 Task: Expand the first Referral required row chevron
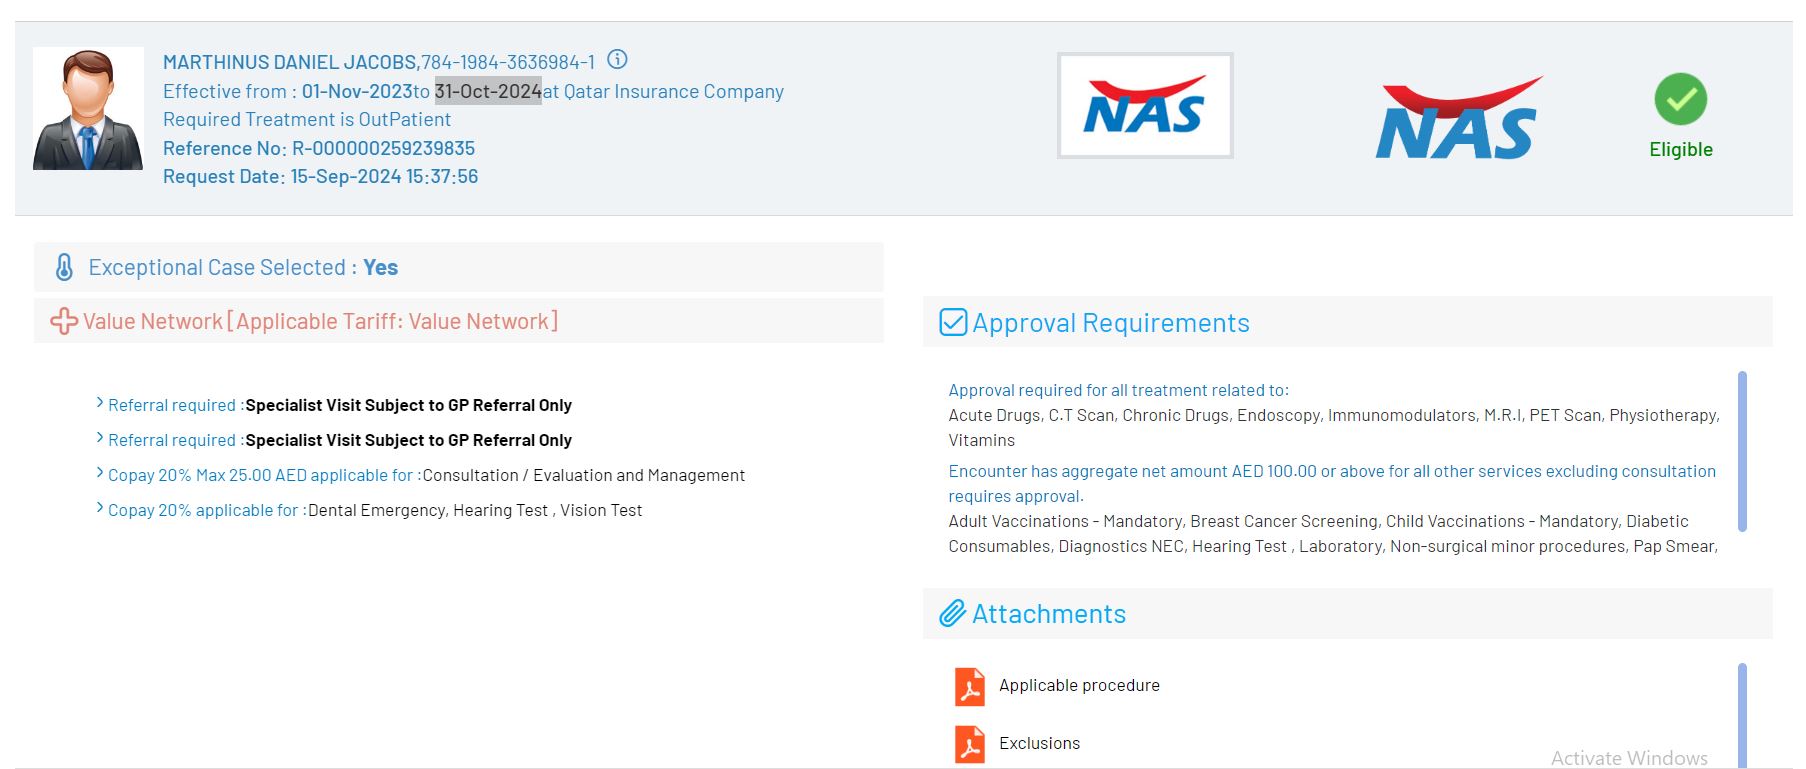click(x=100, y=403)
